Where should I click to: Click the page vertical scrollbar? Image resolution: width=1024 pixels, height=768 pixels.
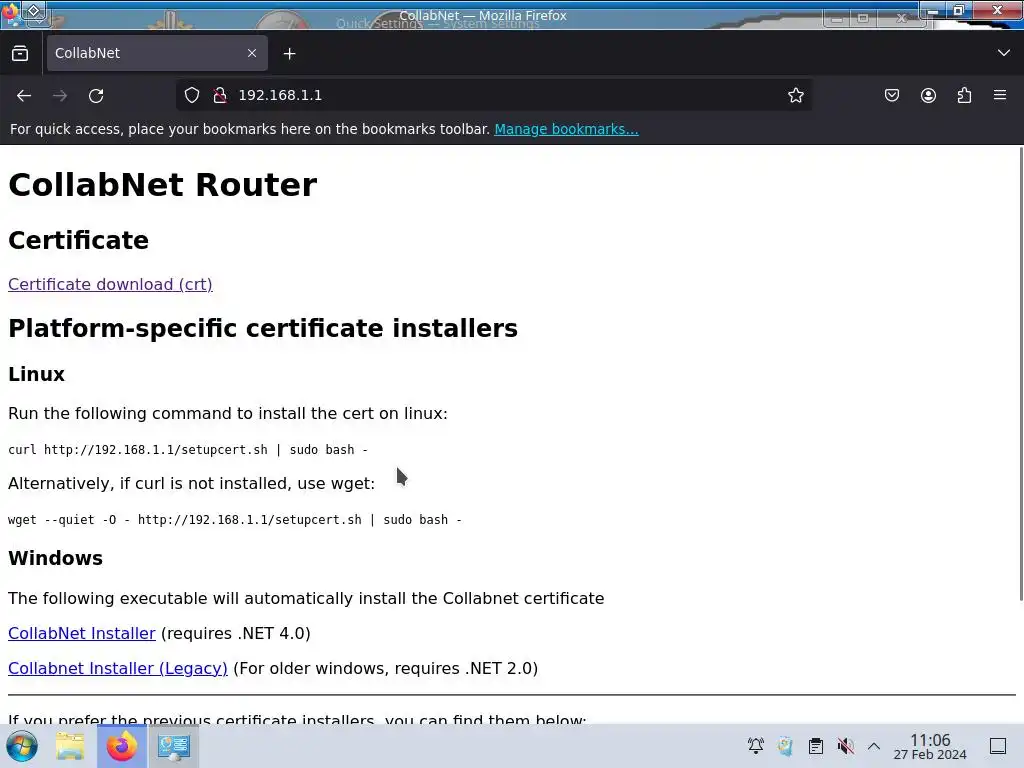(x=1021, y=374)
